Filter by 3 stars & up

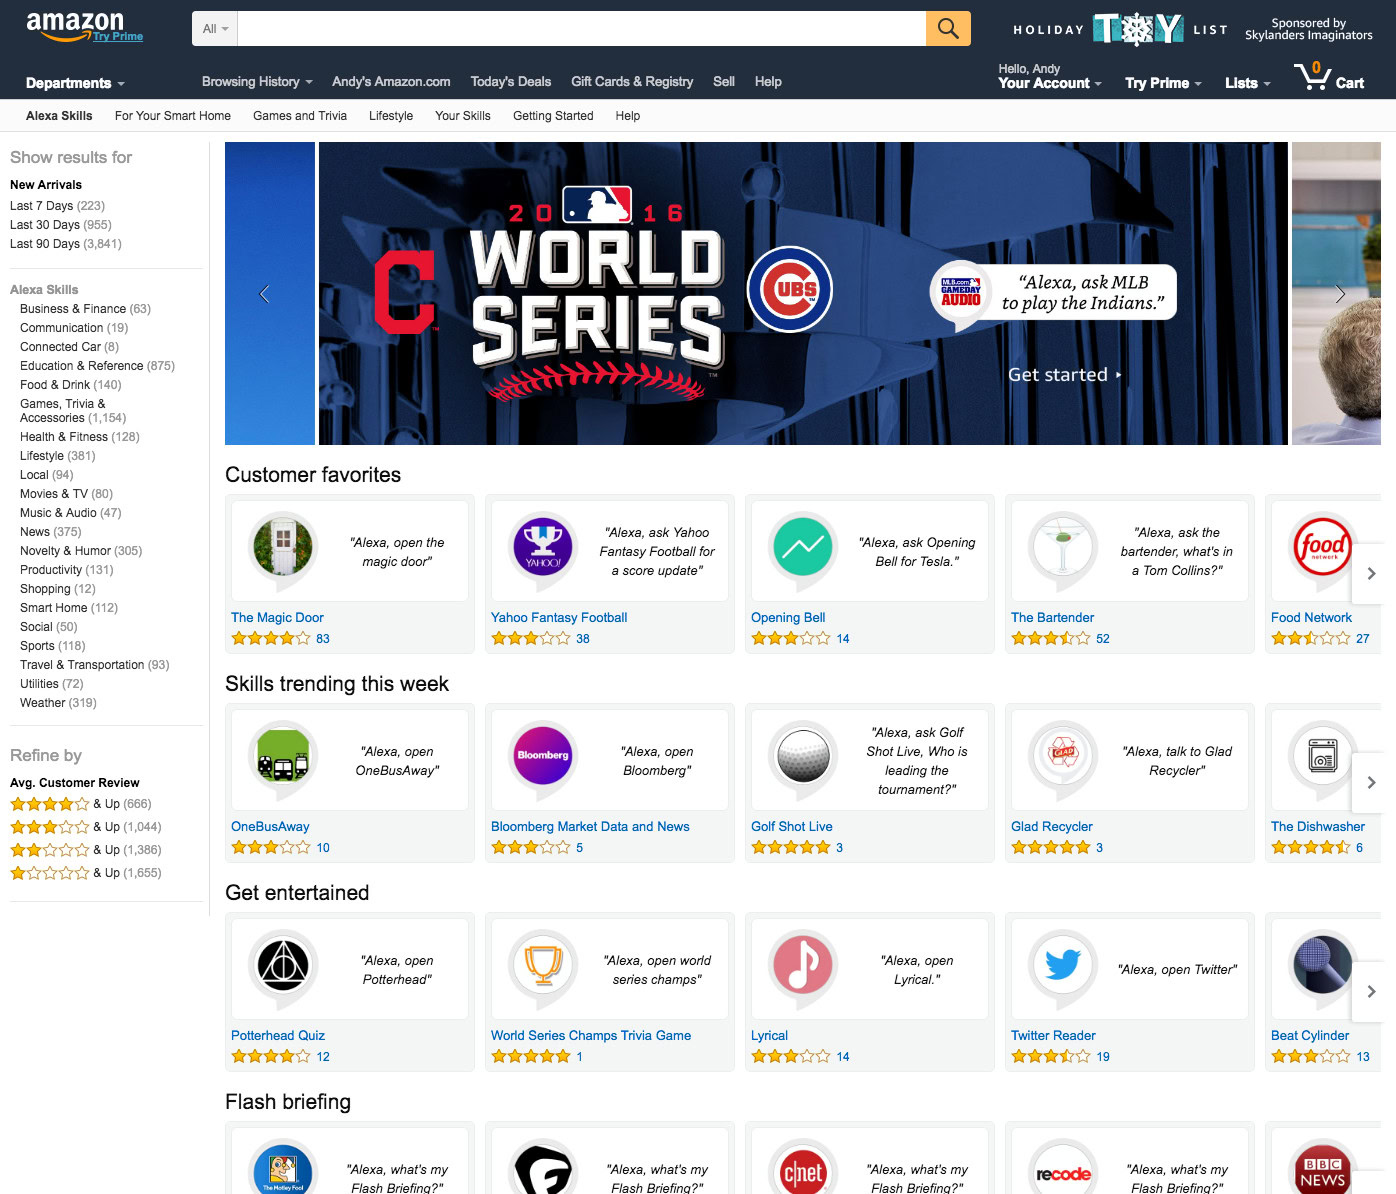pos(85,827)
